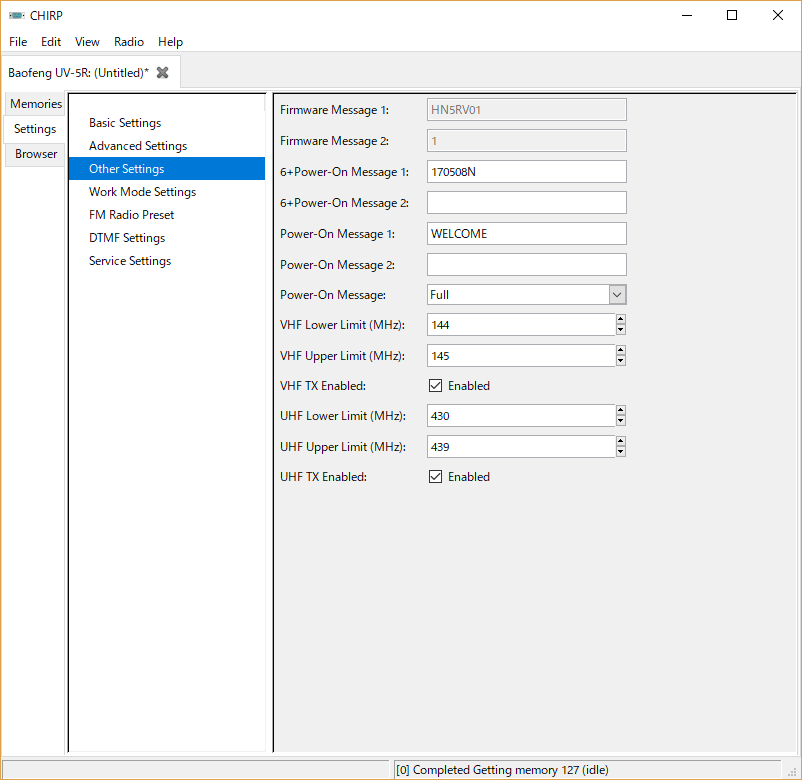Select FM Radio Preset in the list
The height and width of the screenshot is (780, 802).
click(131, 215)
